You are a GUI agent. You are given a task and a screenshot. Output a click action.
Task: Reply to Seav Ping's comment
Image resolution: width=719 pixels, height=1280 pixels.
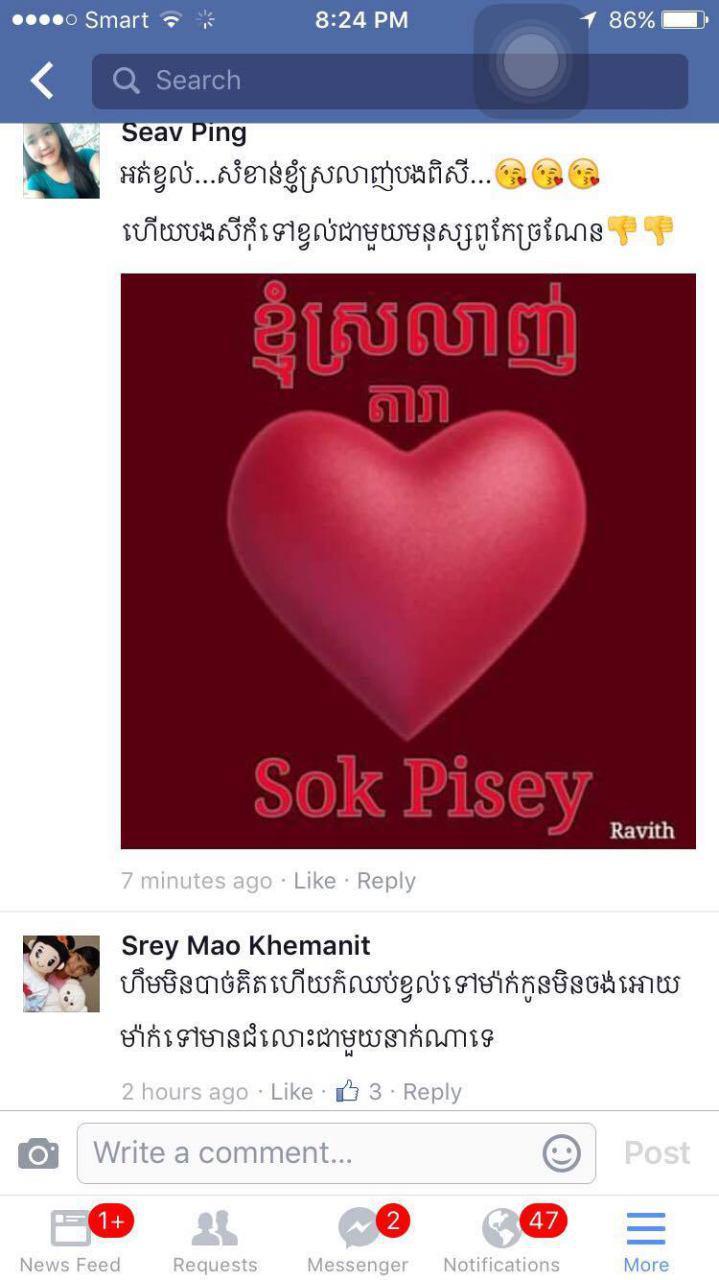tap(386, 881)
